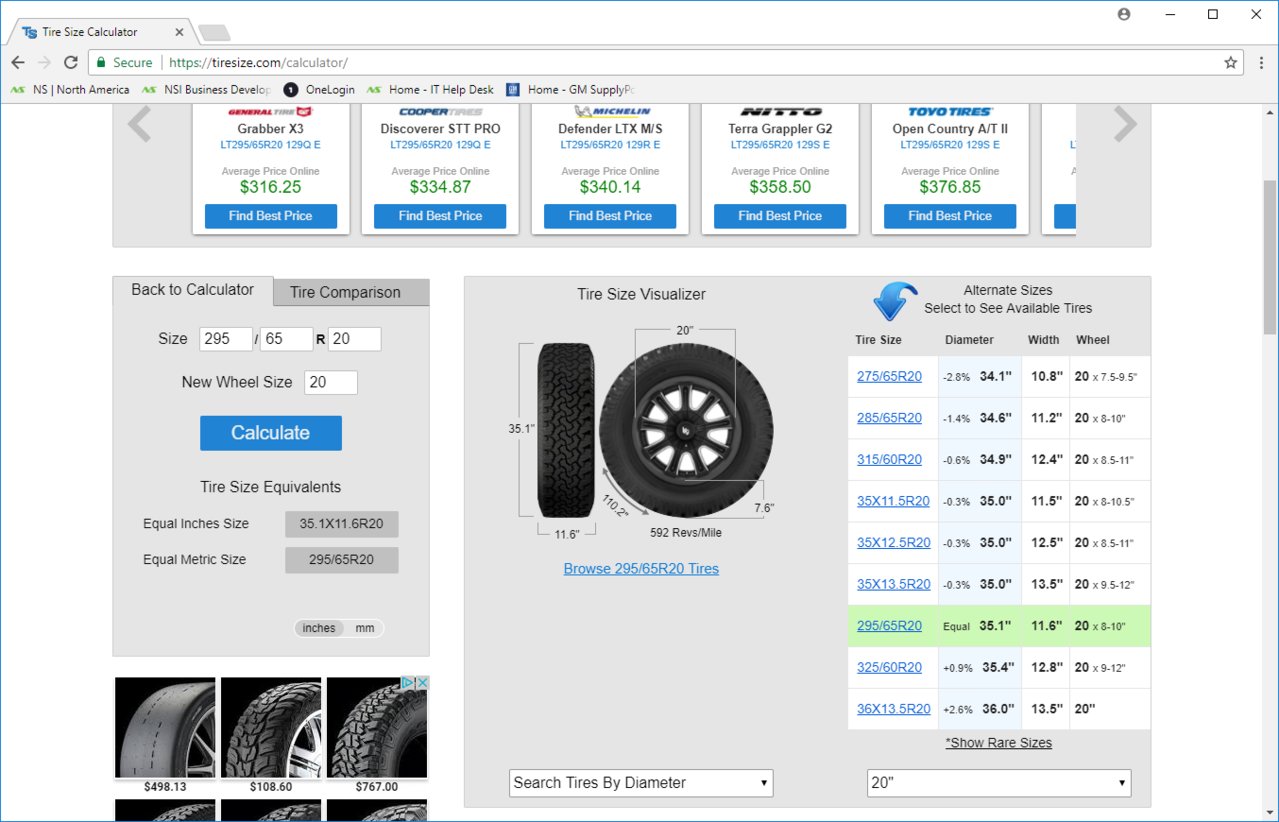This screenshot has height=822, width=1279.
Task: Open the Chrome user profile icon
Action: tap(1124, 14)
